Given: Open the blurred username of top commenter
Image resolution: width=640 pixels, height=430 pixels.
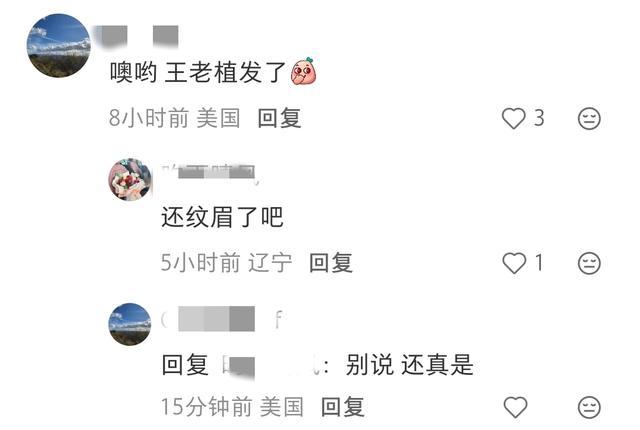Looking at the screenshot, I should tap(138, 36).
